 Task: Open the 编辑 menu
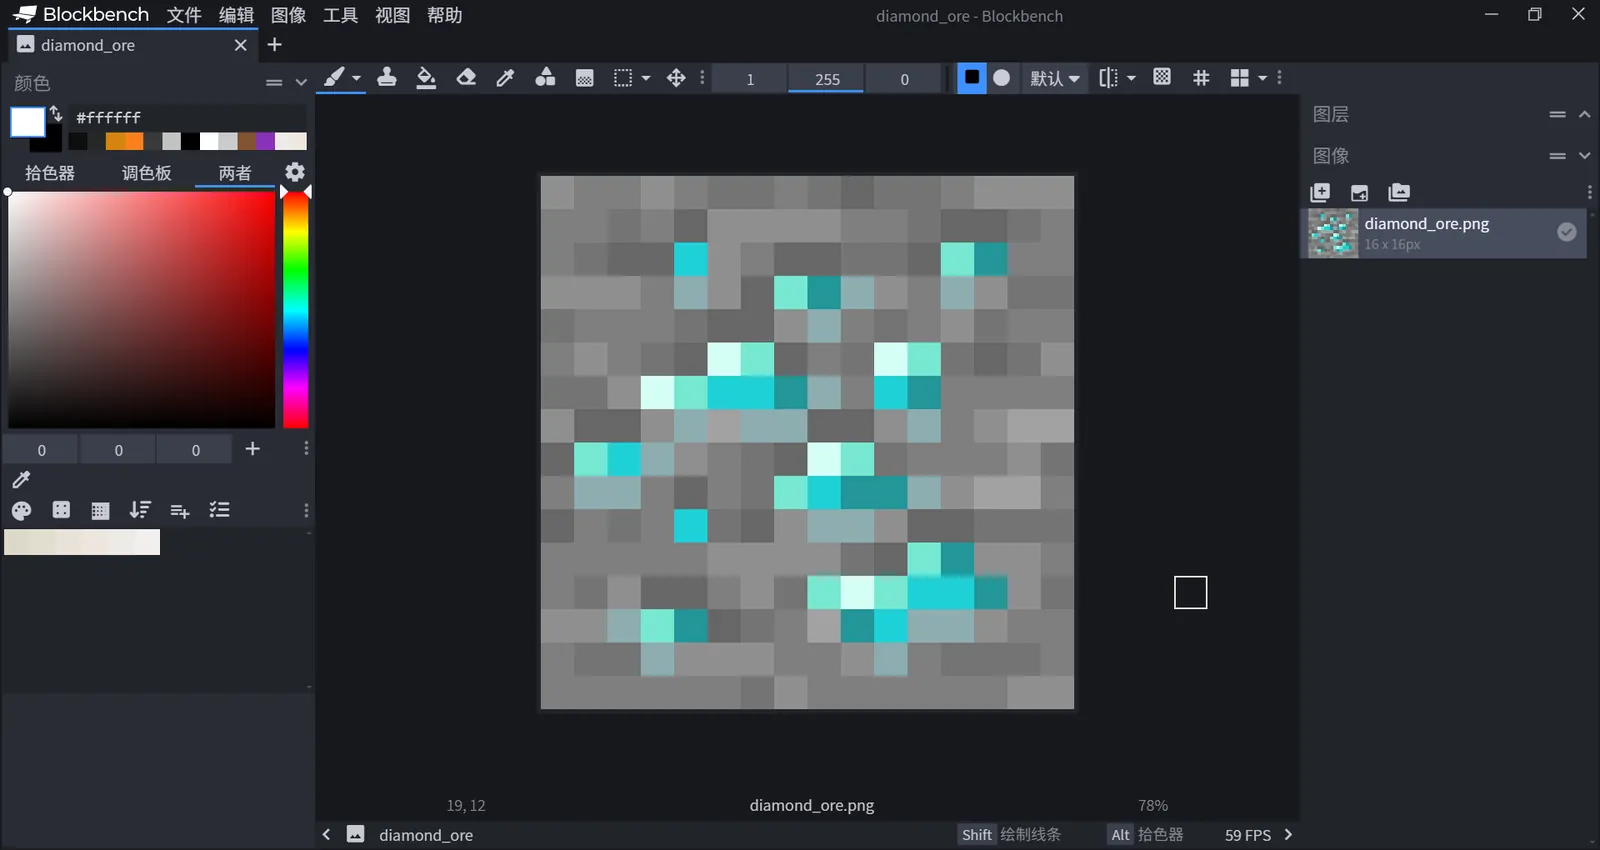(x=236, y=15)
